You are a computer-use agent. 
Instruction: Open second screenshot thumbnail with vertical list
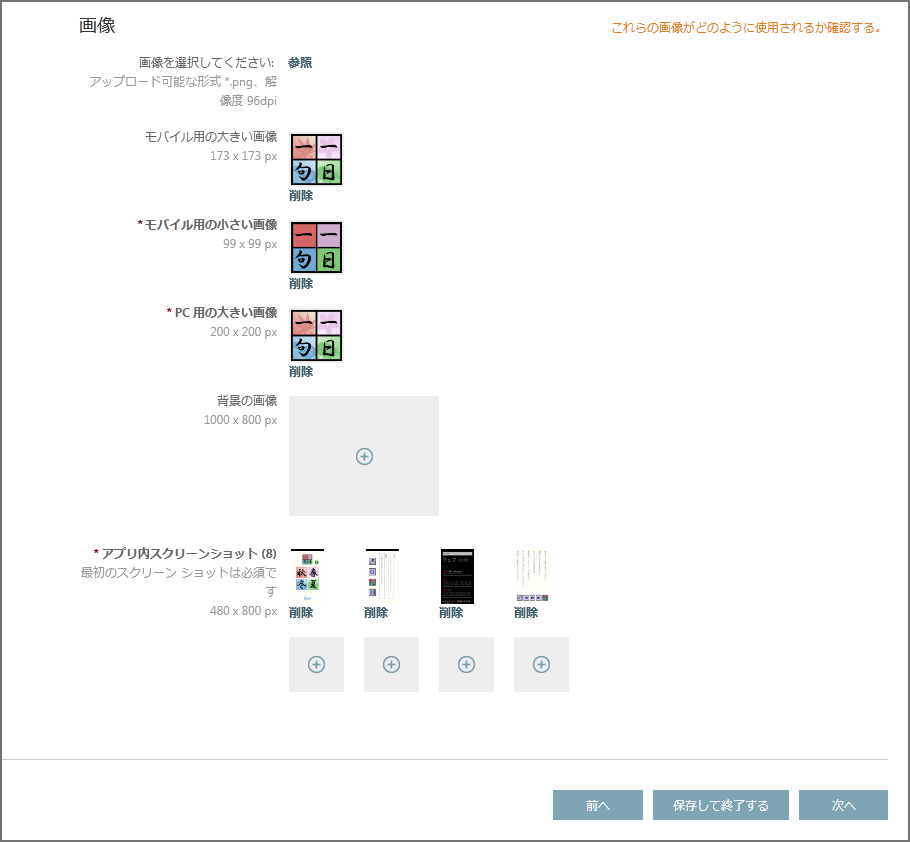pos(382,576)
